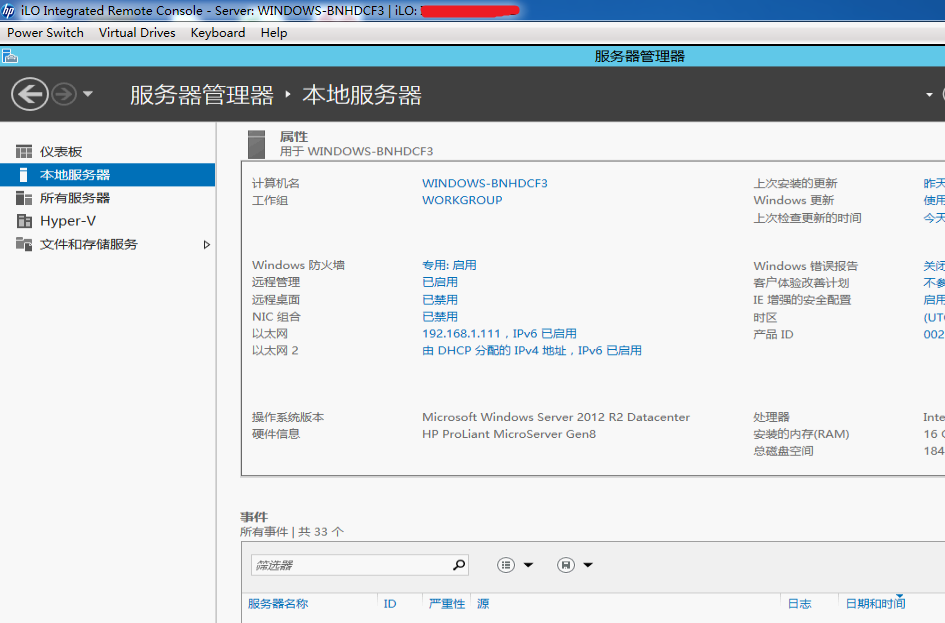
Task: Click the 文件和存储服务 sidebar icon
Action: click(x=24, y=244)
